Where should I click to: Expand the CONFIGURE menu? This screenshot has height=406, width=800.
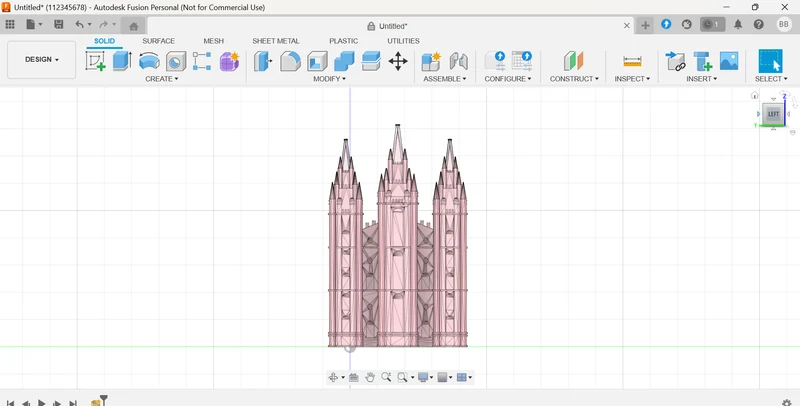tap(508, 79)
